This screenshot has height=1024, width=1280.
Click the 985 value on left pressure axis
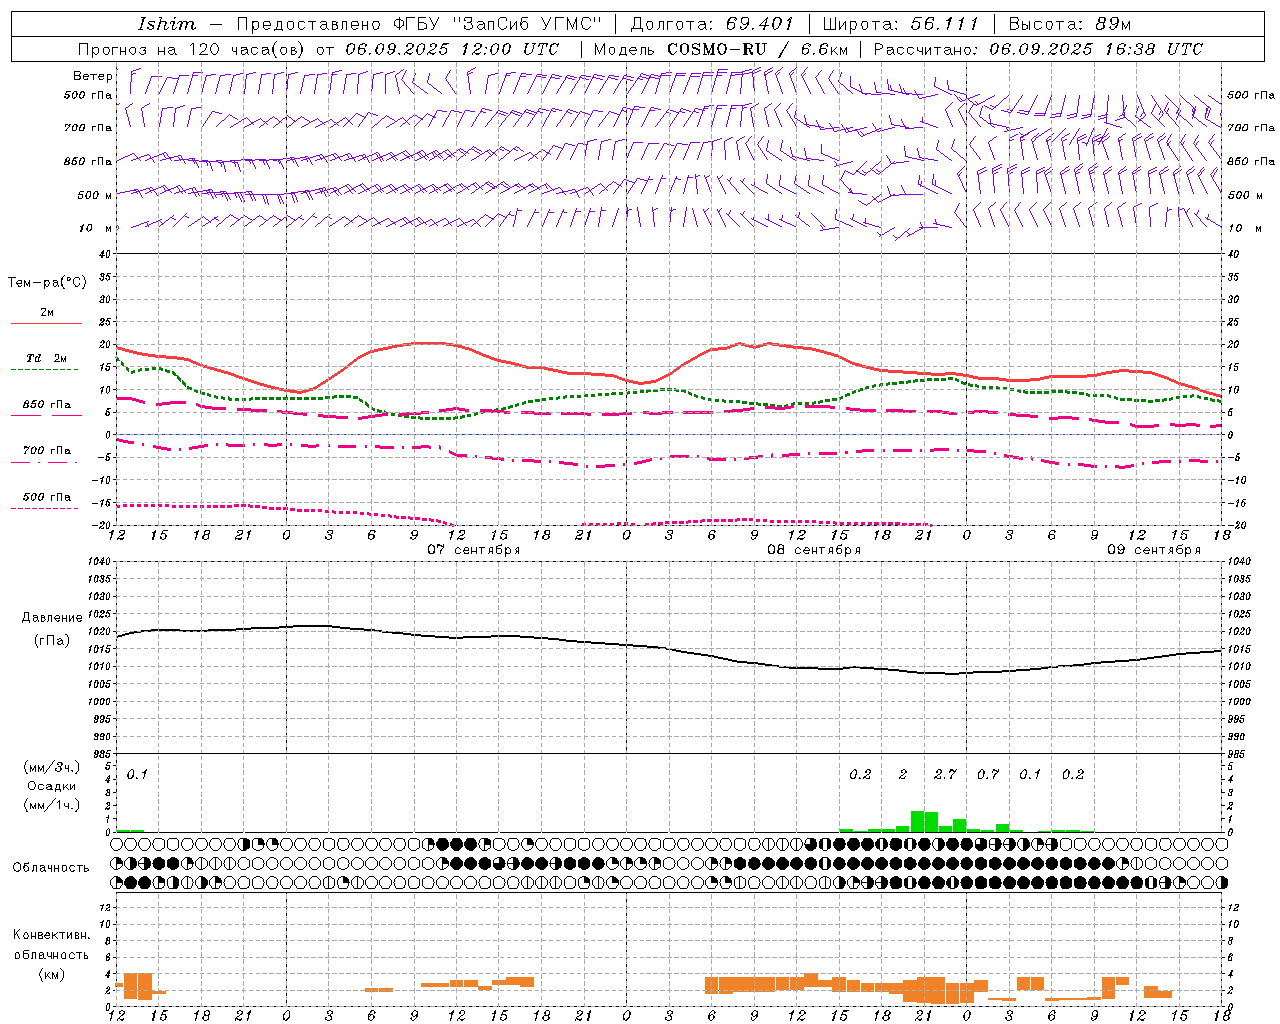coord(101,754)
